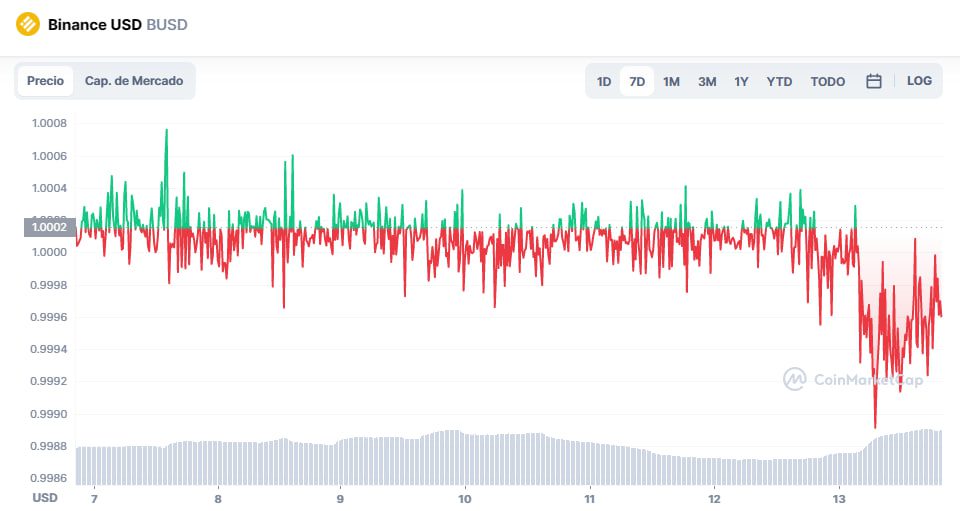
Task: Click the 0.9996 y-axis label
Action: click(x=49, y=317)
